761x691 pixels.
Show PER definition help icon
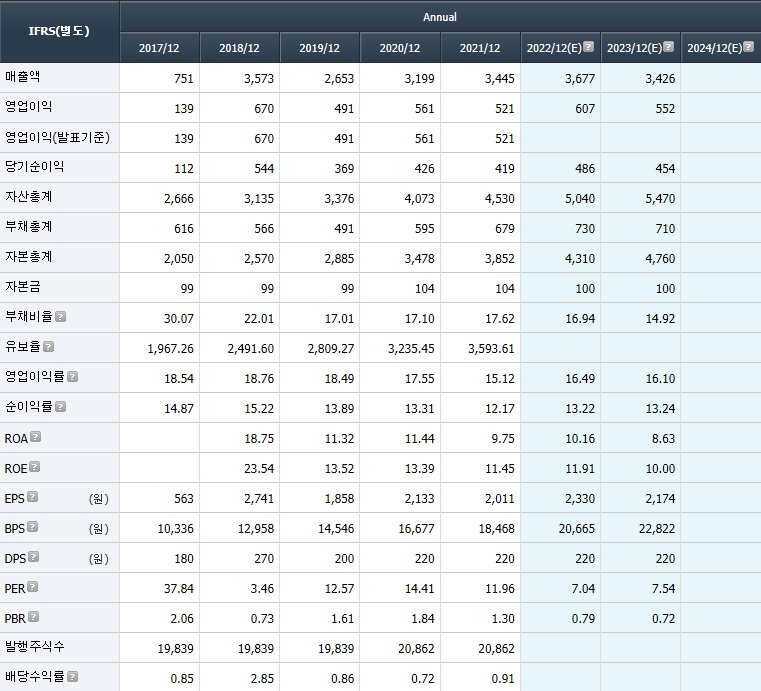pyautogui.click(x=32, y=587)
